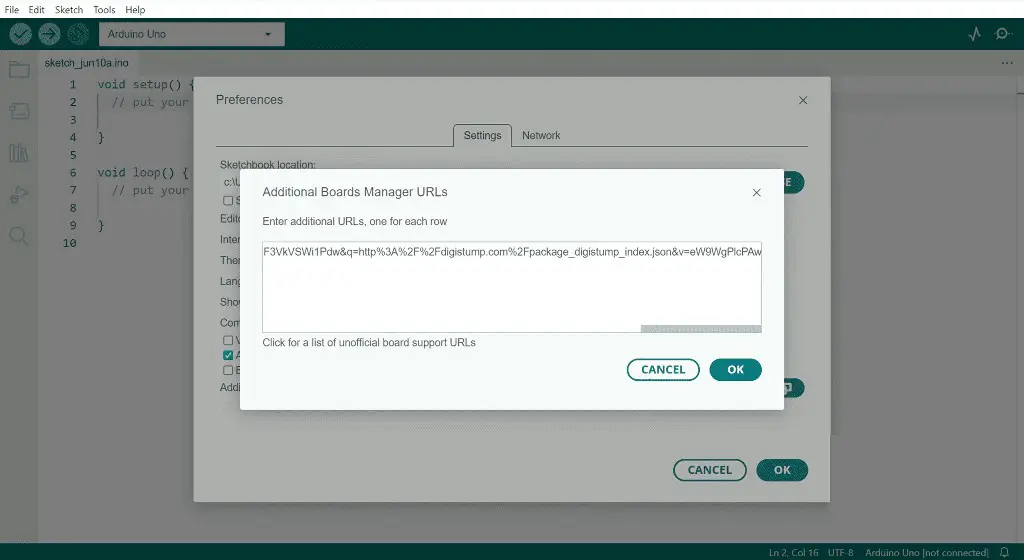Screen dimensions: 1024x560
Task: Click the void loop() code line
Action: click(x=143, y=173)
